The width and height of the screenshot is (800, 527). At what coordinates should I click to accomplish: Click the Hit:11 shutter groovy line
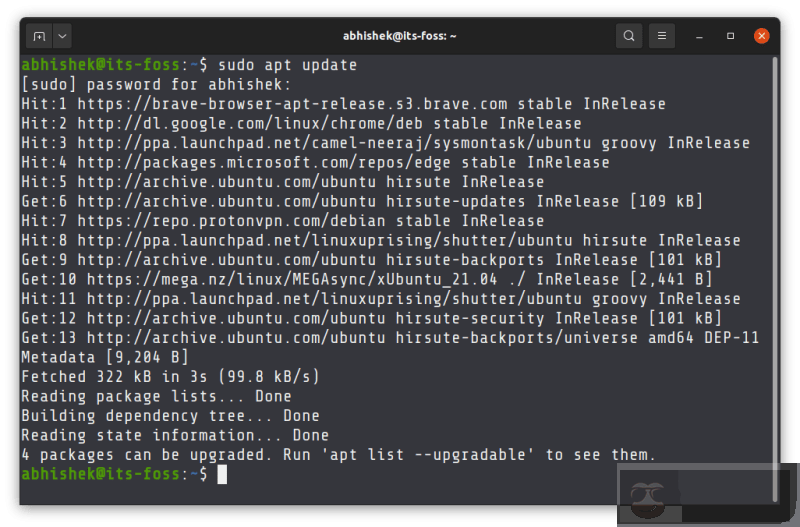[381, 299]
